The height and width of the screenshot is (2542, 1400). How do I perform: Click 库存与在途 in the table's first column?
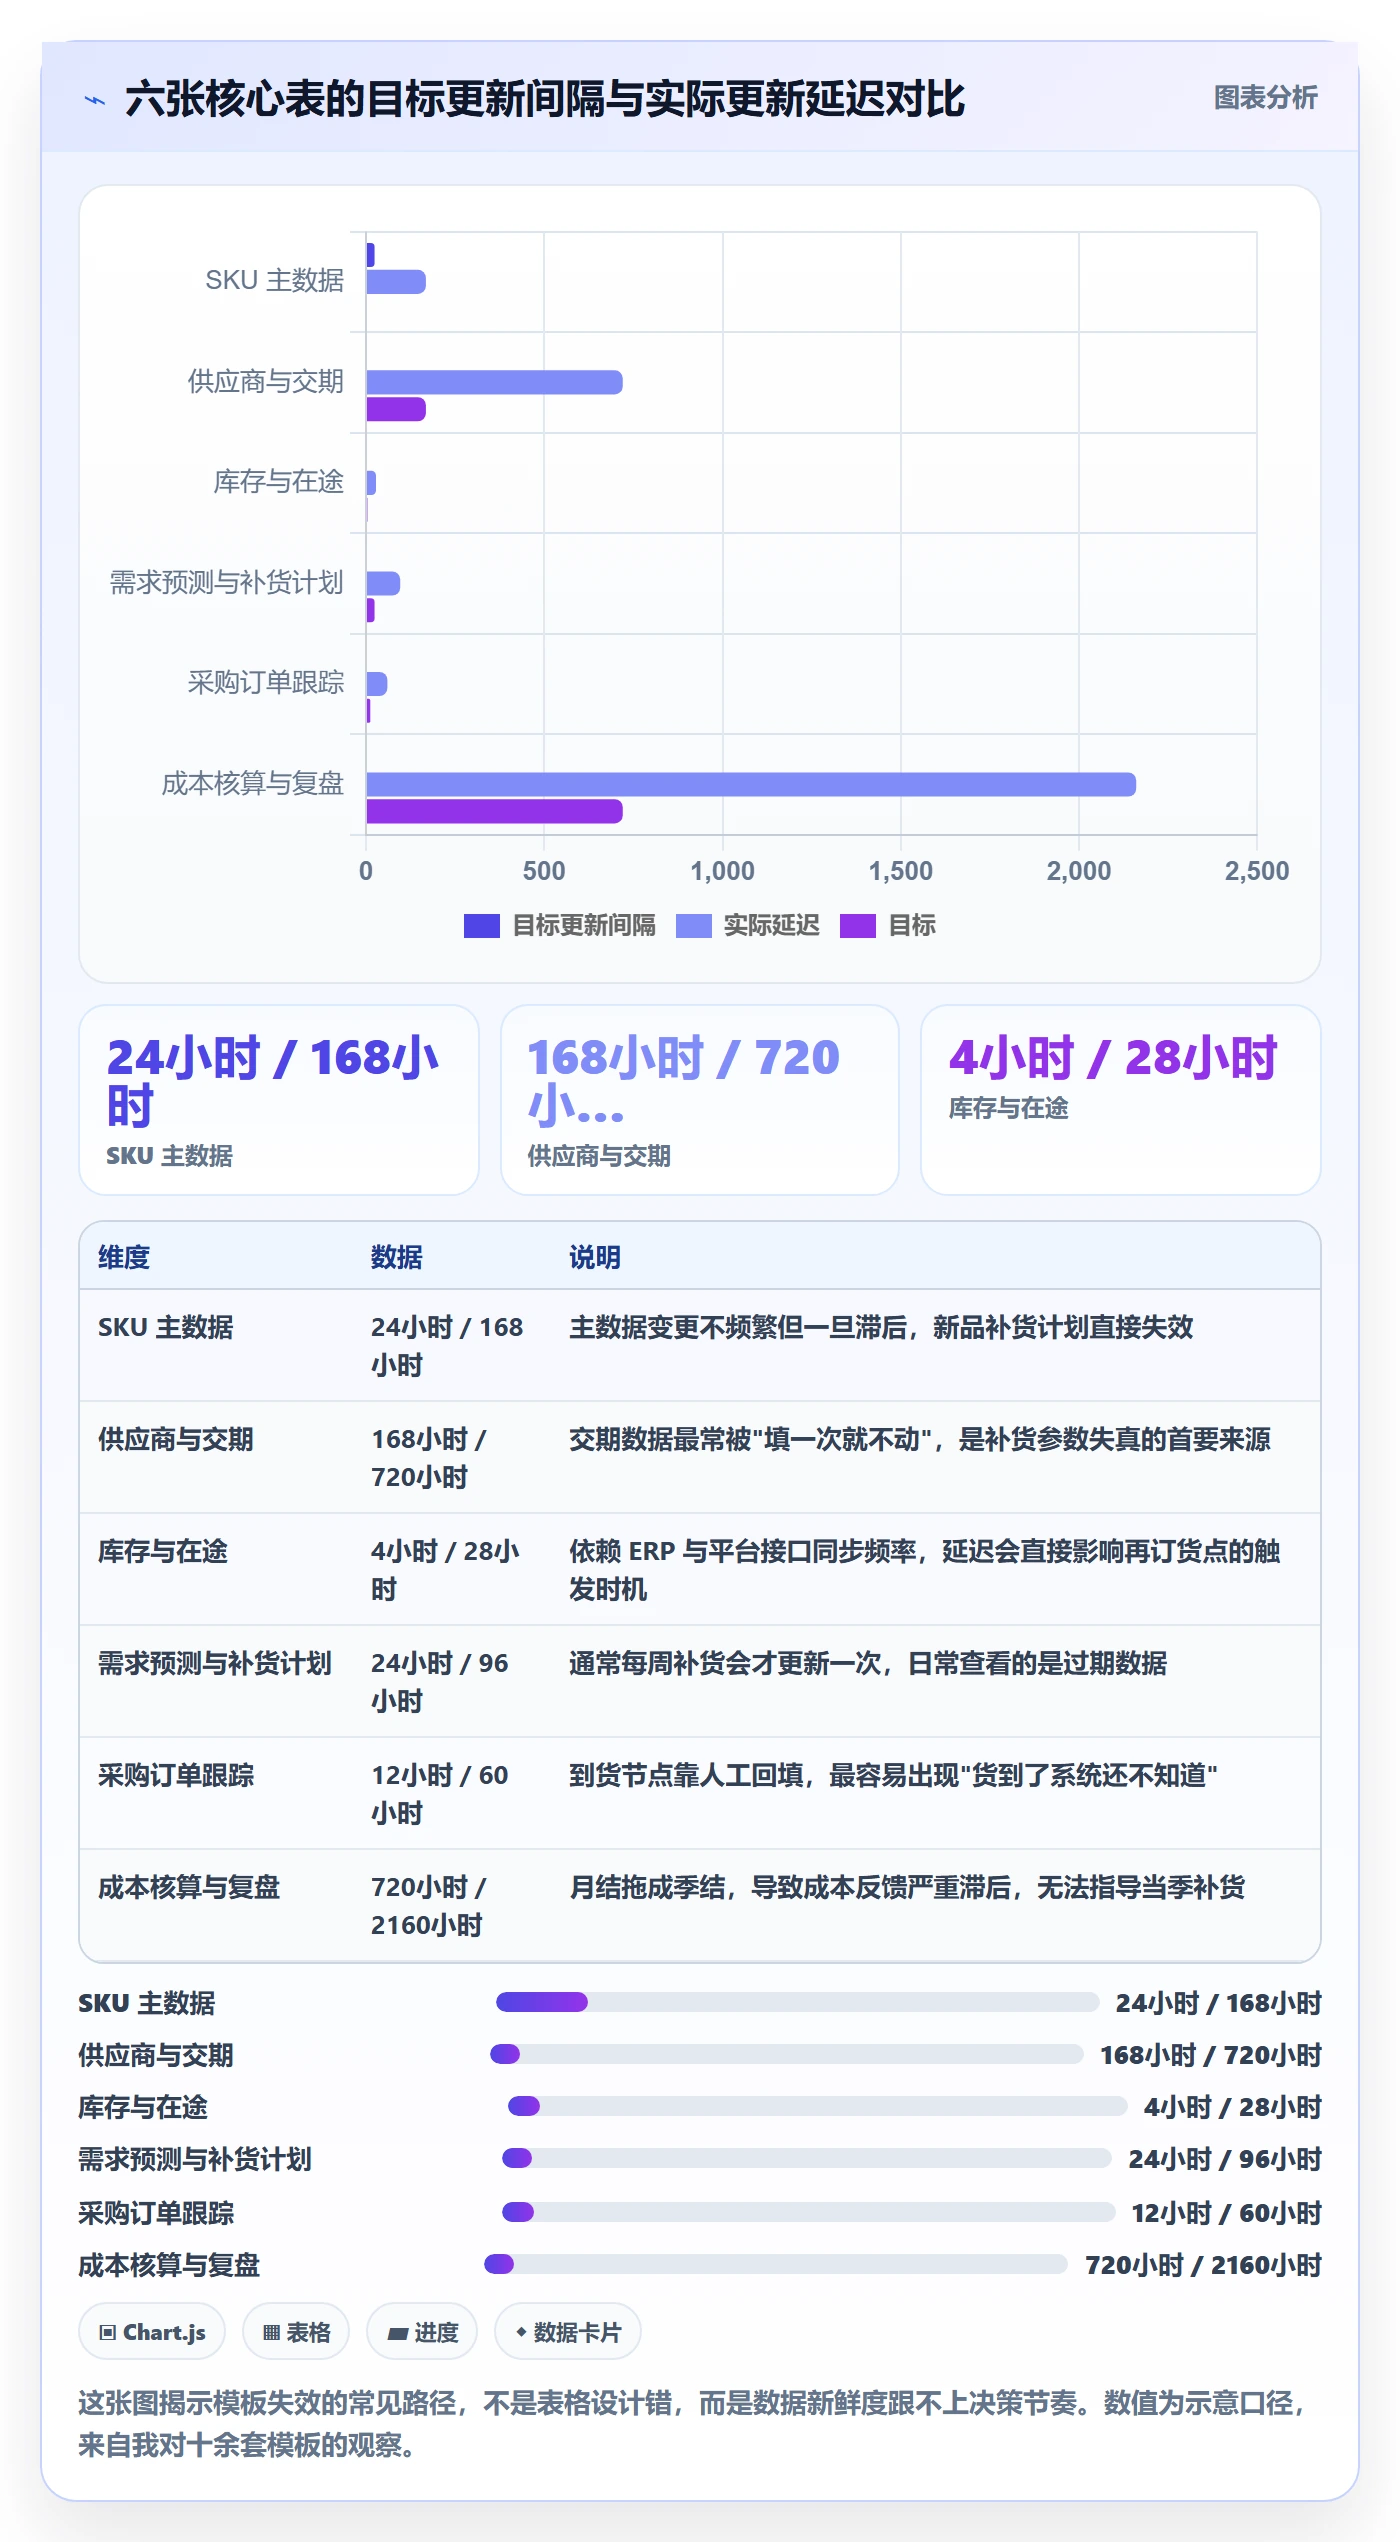tap(163, 1551)
